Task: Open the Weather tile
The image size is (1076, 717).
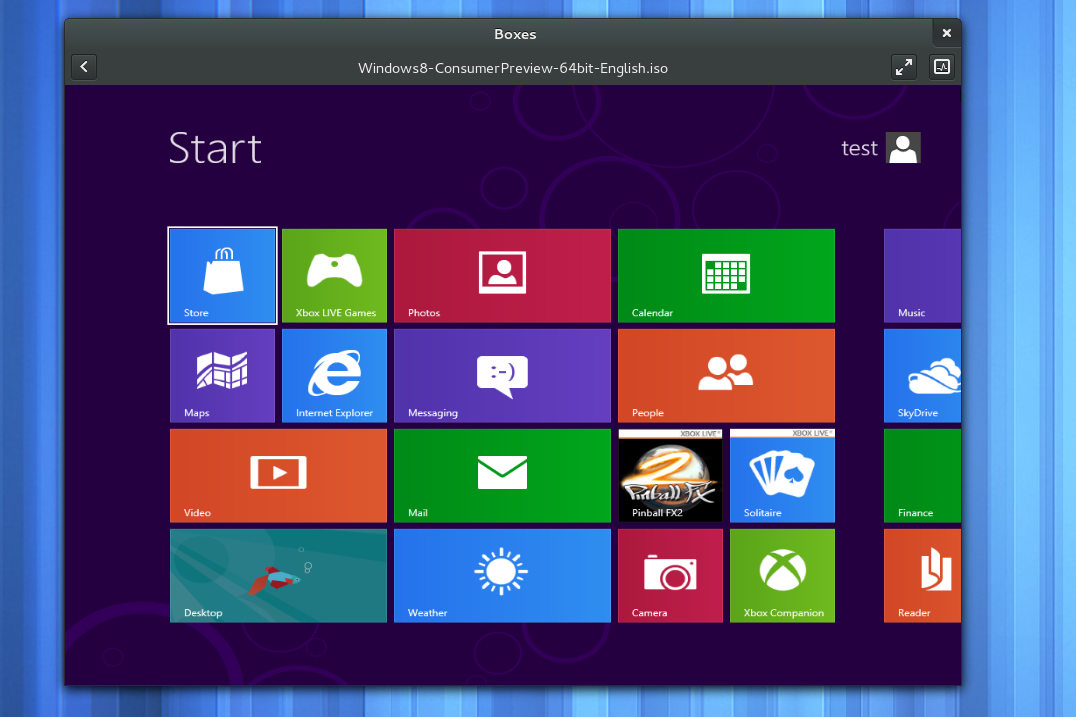Action: click(502, 576)
